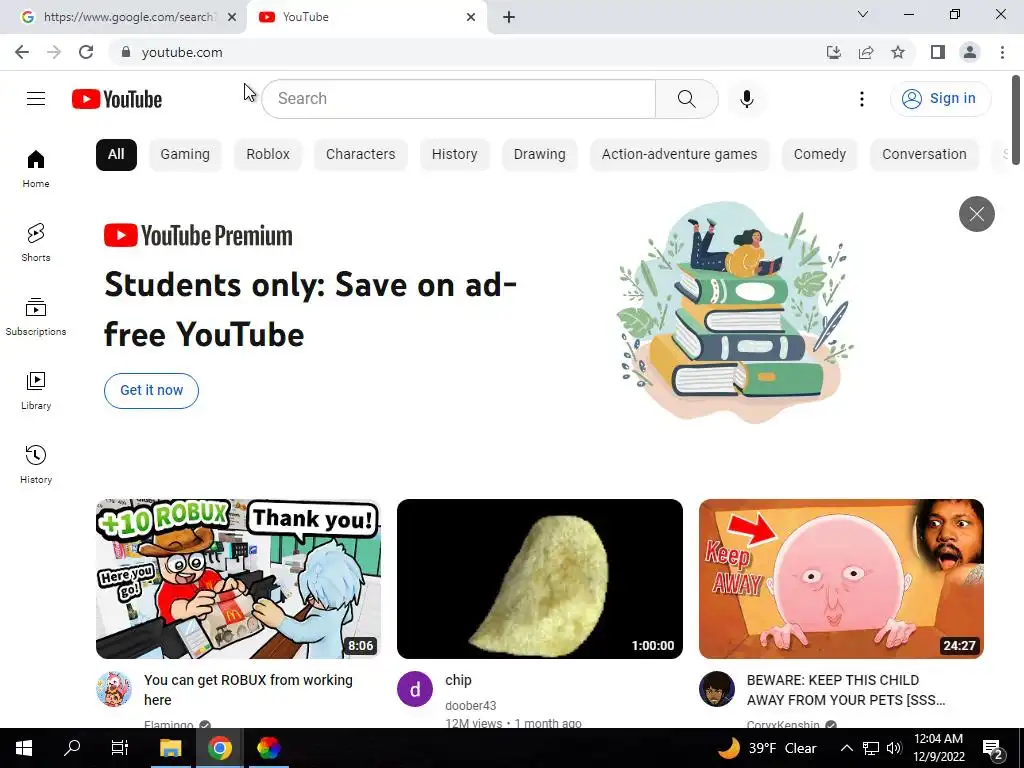Open the Keep Away video thumbnail

(841, 579)
